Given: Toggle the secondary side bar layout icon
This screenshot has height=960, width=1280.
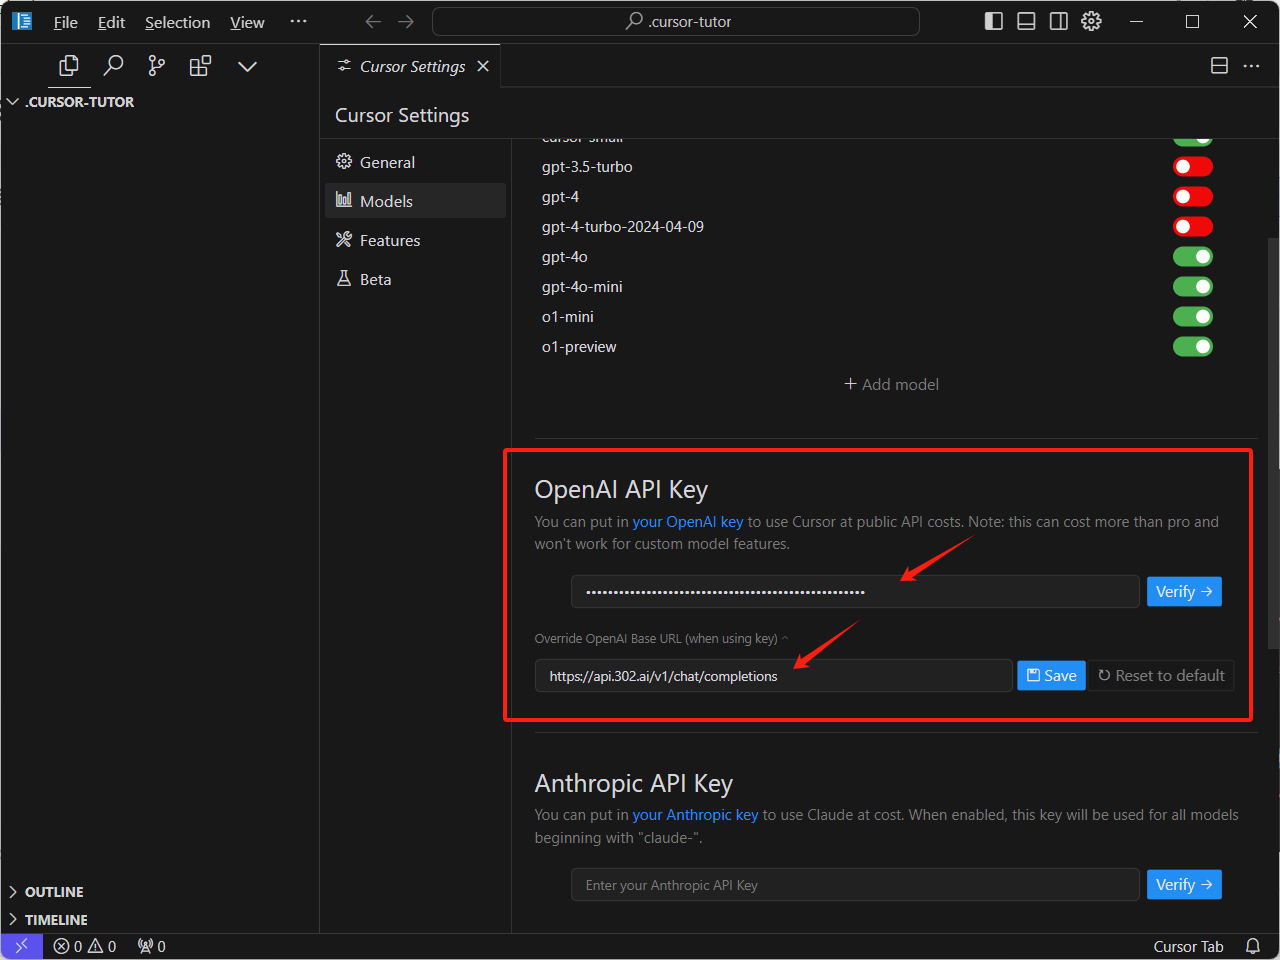Looking at the screenshot, I should pyautogui.click(x=1058, y=20).
